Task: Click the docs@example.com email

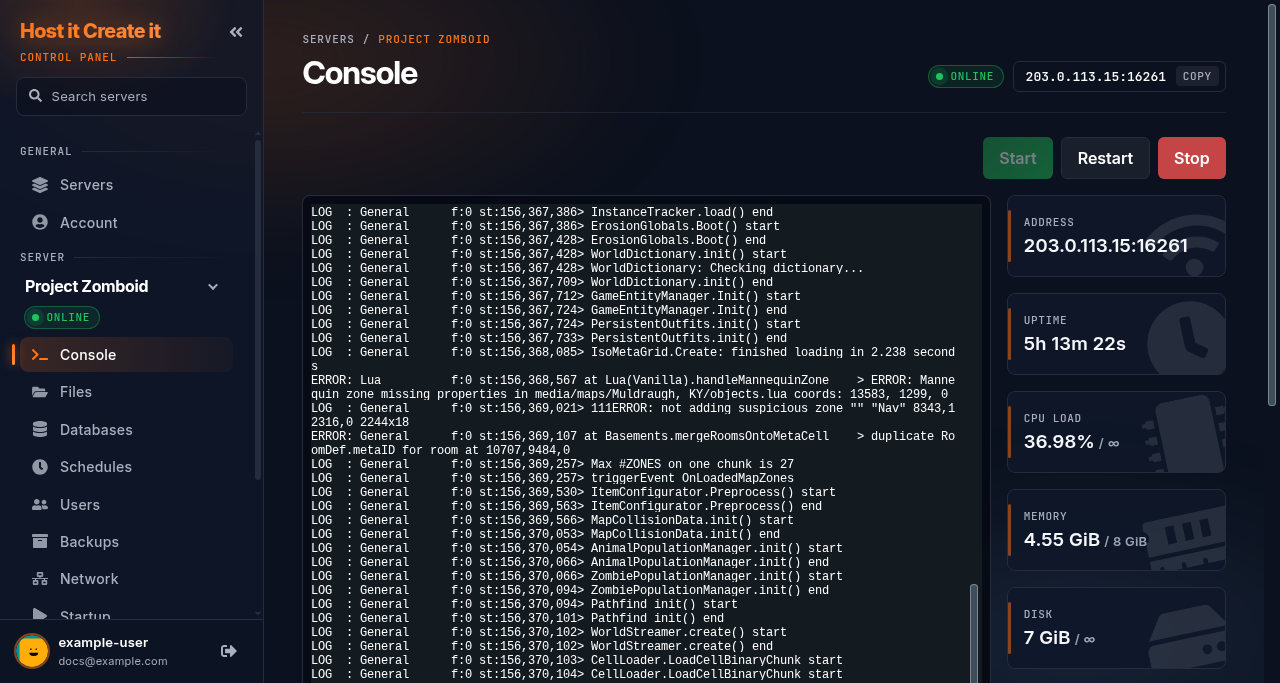Action: click(x=113, y=661)
